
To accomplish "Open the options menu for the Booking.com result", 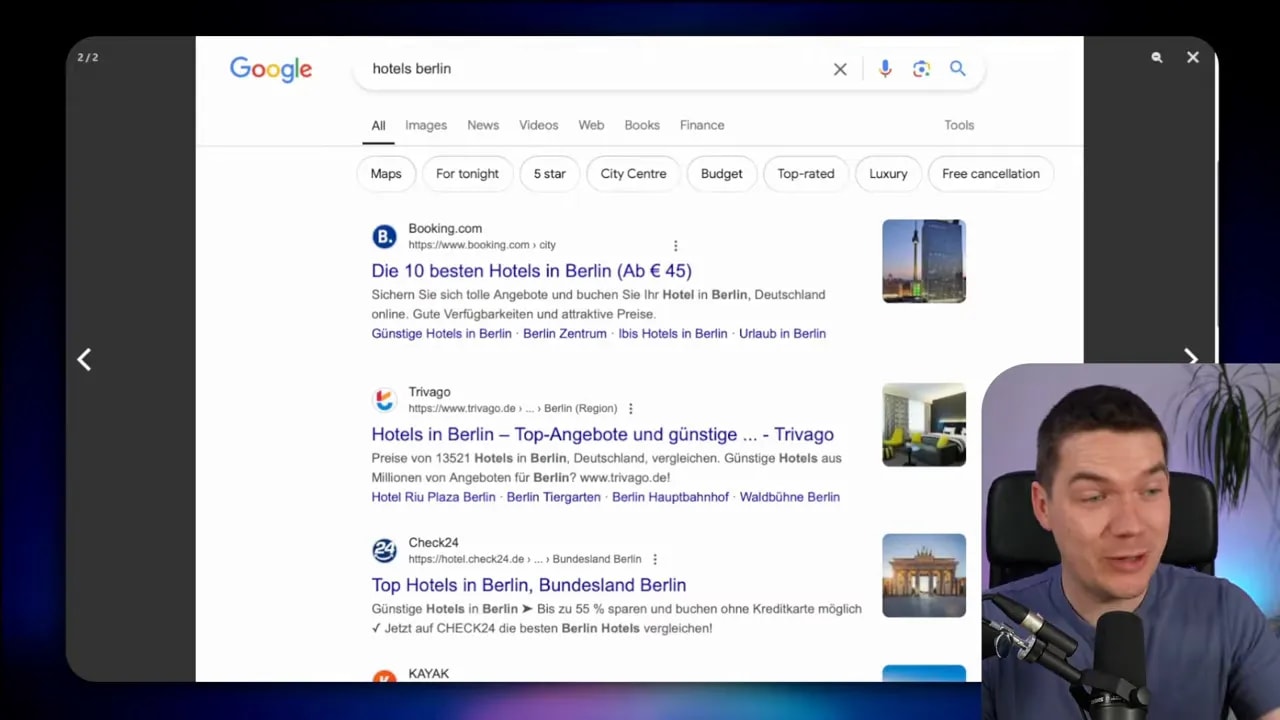I will coord(675,246).
